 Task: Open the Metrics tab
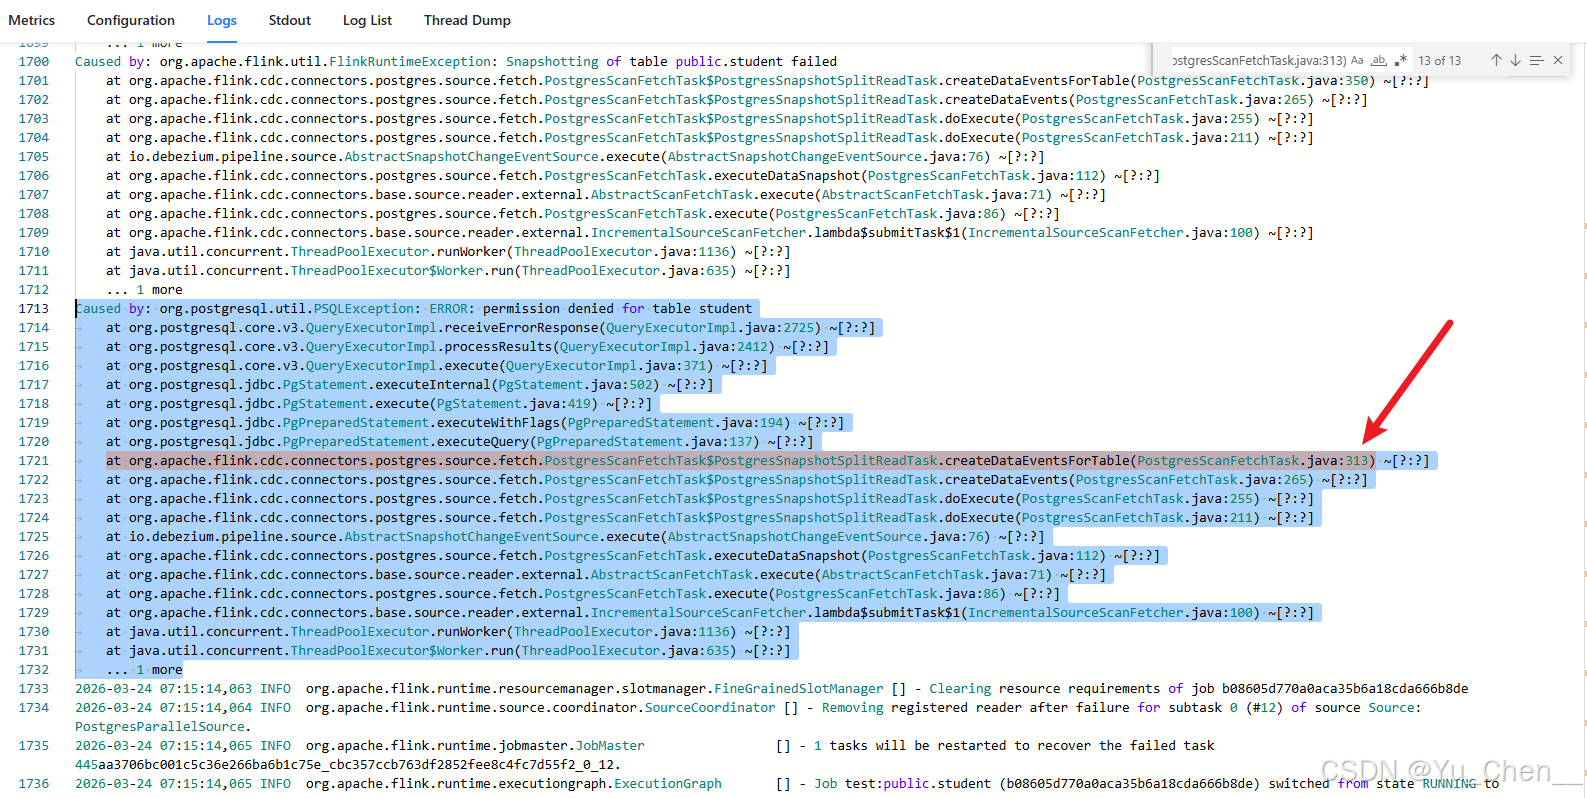32,20
